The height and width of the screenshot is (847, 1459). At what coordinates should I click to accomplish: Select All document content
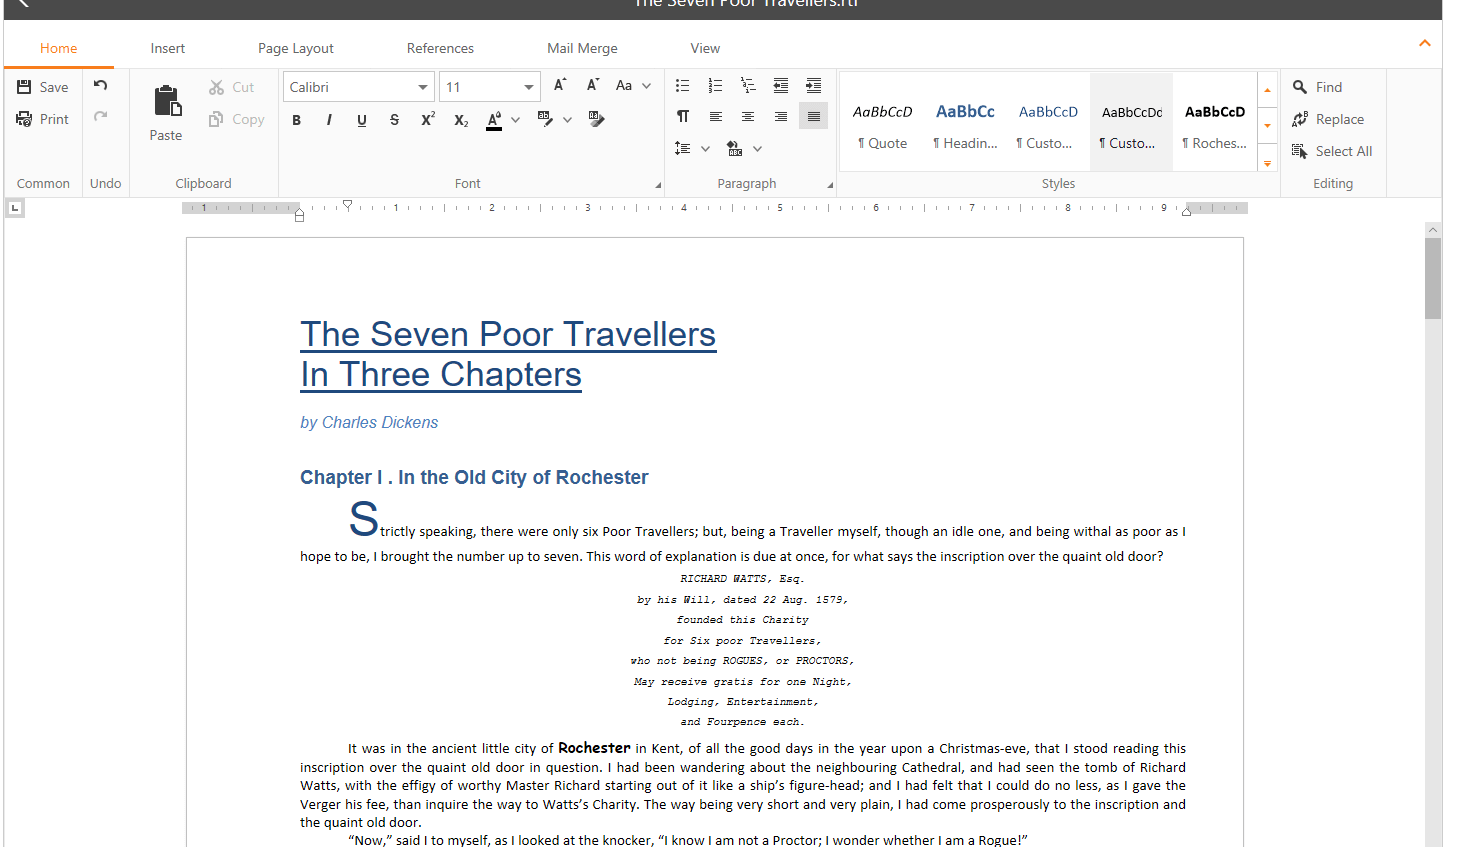pos(1332,151)
